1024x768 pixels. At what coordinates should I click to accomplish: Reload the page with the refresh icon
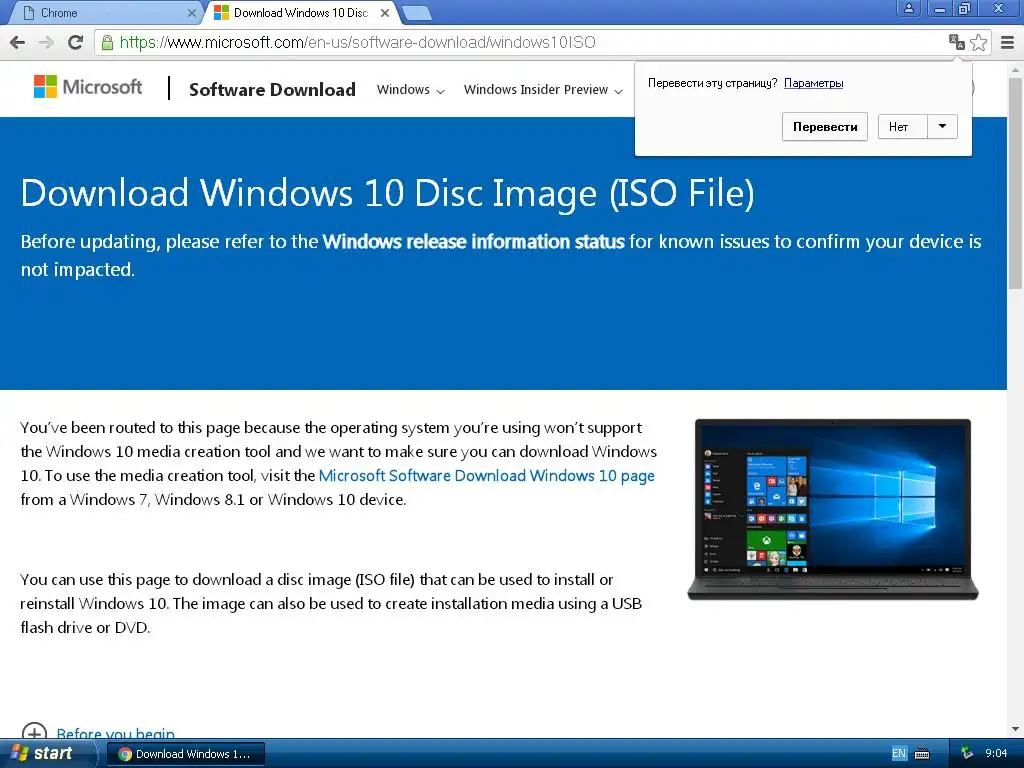click(76, 42)
